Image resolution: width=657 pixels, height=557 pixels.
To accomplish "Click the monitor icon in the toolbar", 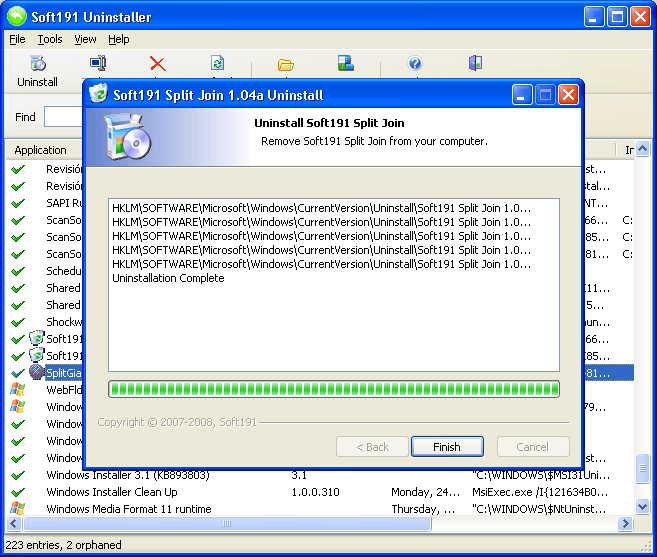I will pos(98,63).
